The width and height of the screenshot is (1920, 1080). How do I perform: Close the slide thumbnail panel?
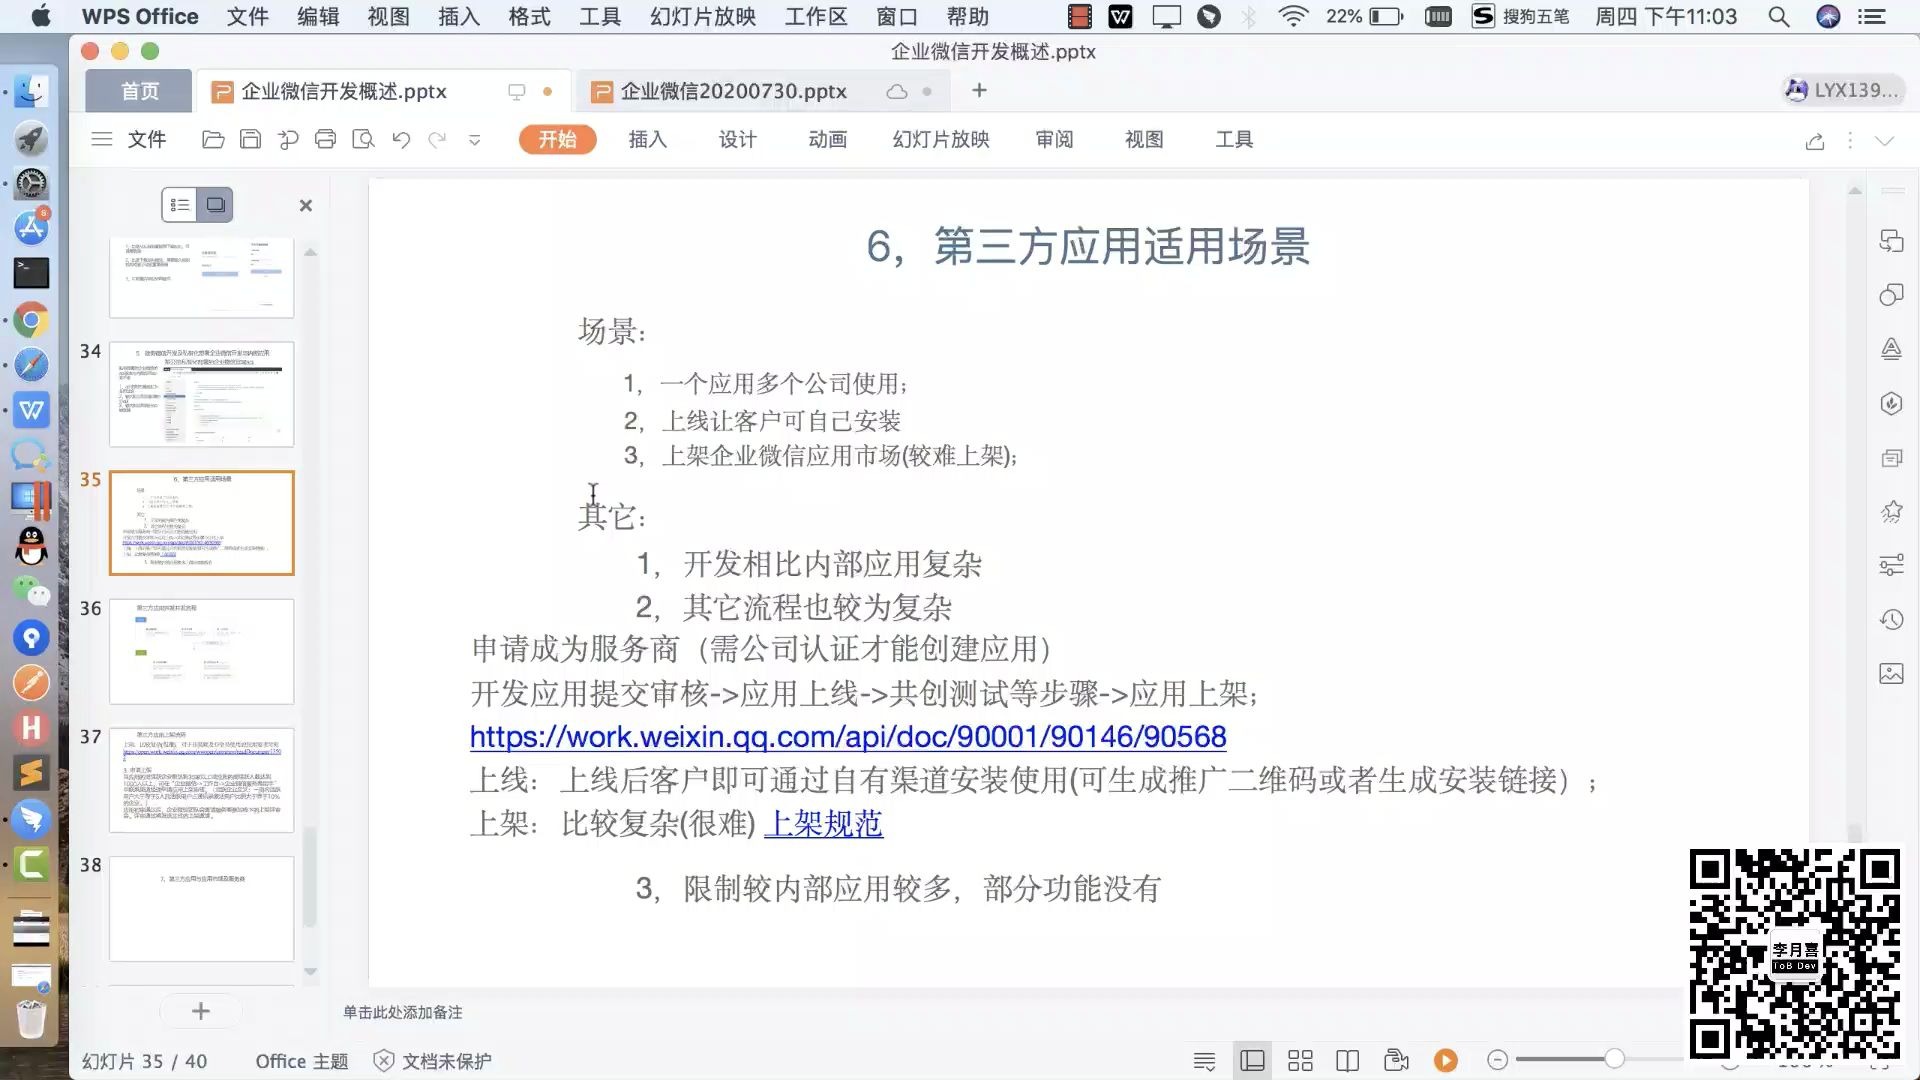306,205
